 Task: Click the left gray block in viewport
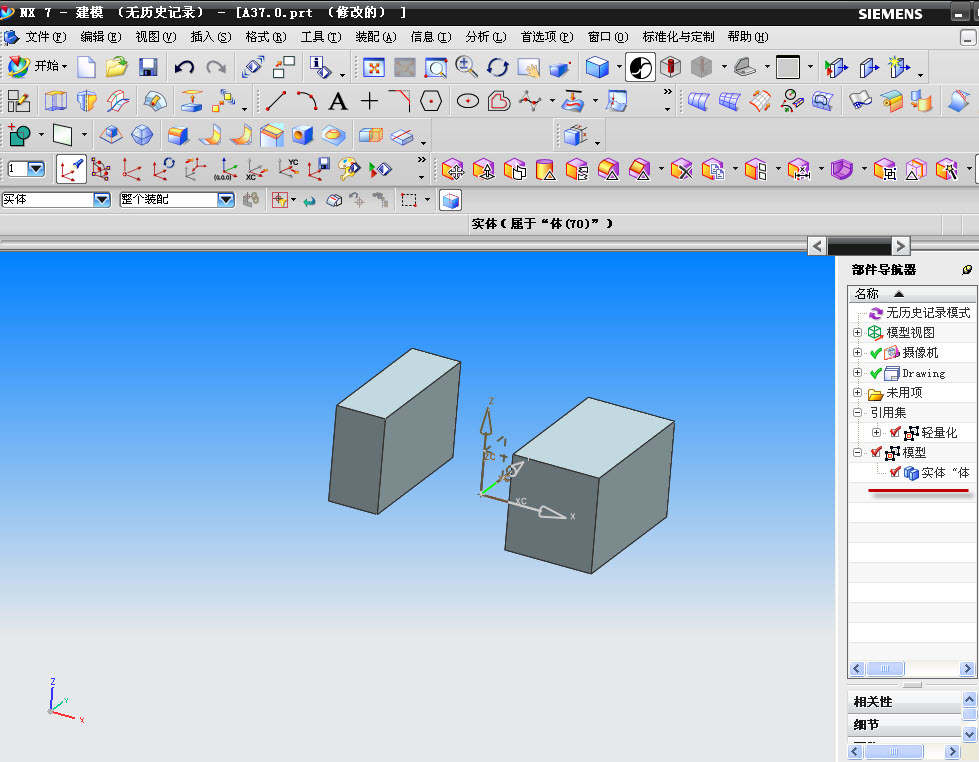(395, 432)
